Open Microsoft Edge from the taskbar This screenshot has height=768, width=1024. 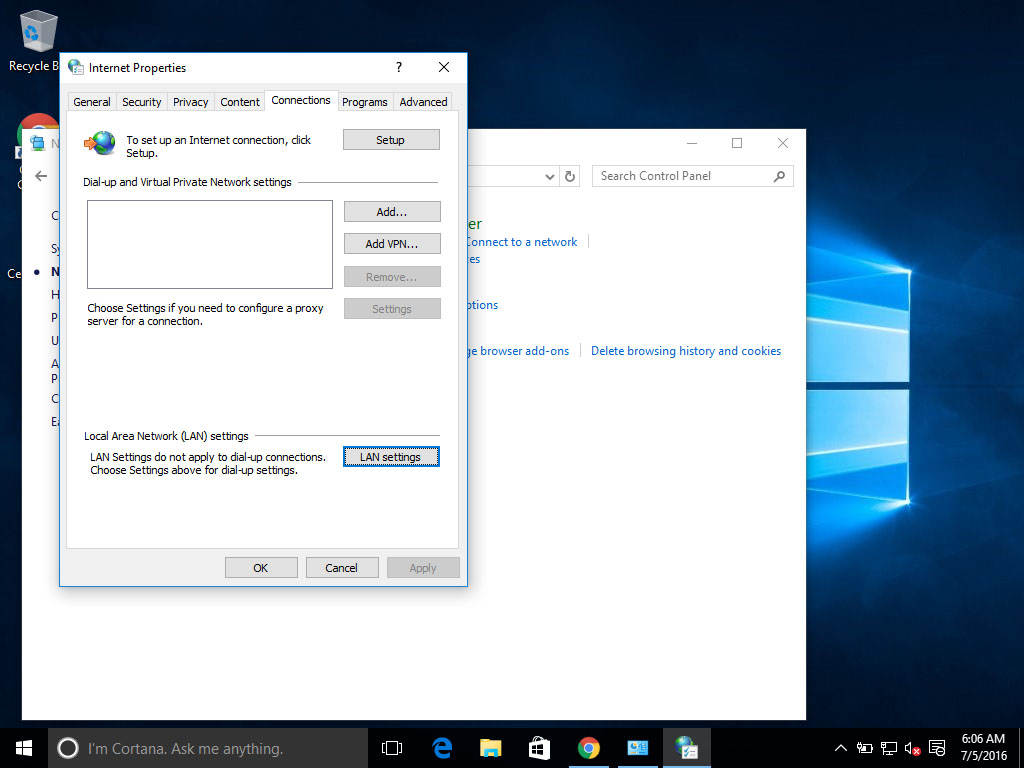[x=442, y=748]
